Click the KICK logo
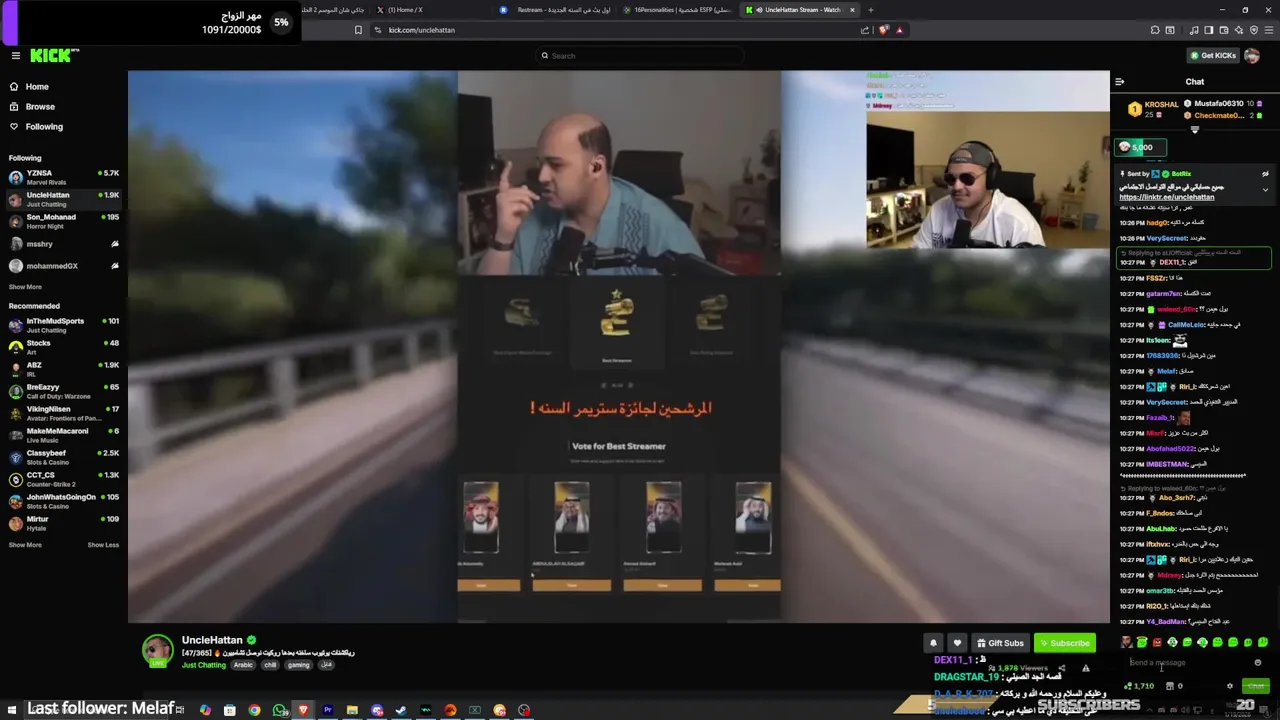 coord(52,56)
